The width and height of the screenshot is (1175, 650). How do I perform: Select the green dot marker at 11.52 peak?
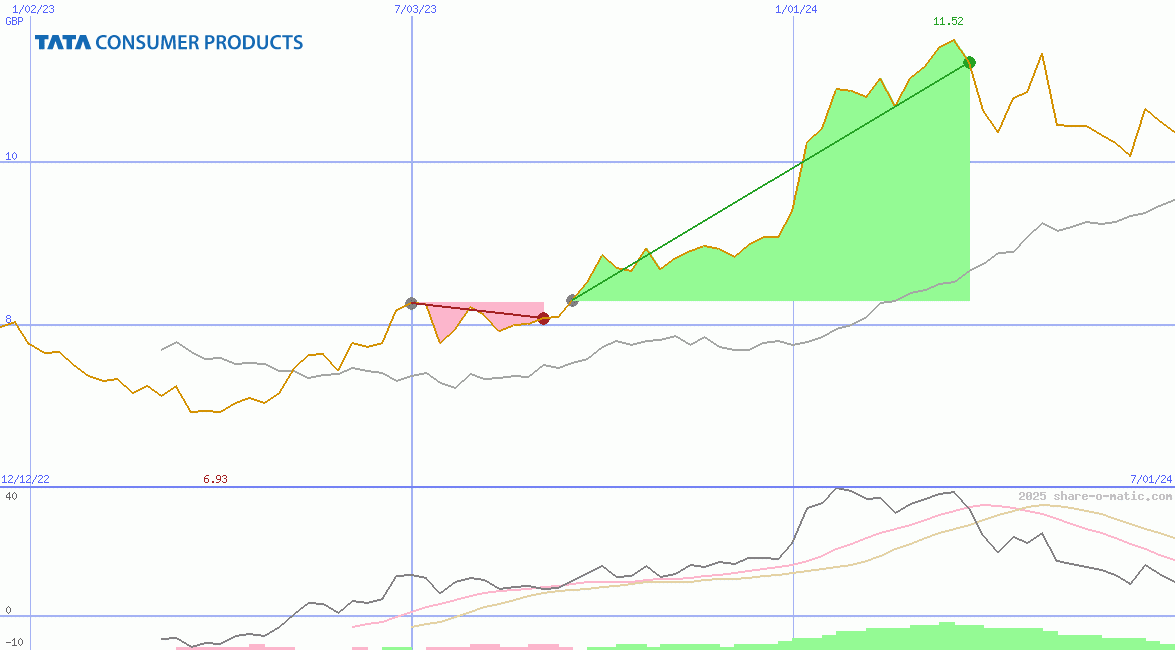968,62
